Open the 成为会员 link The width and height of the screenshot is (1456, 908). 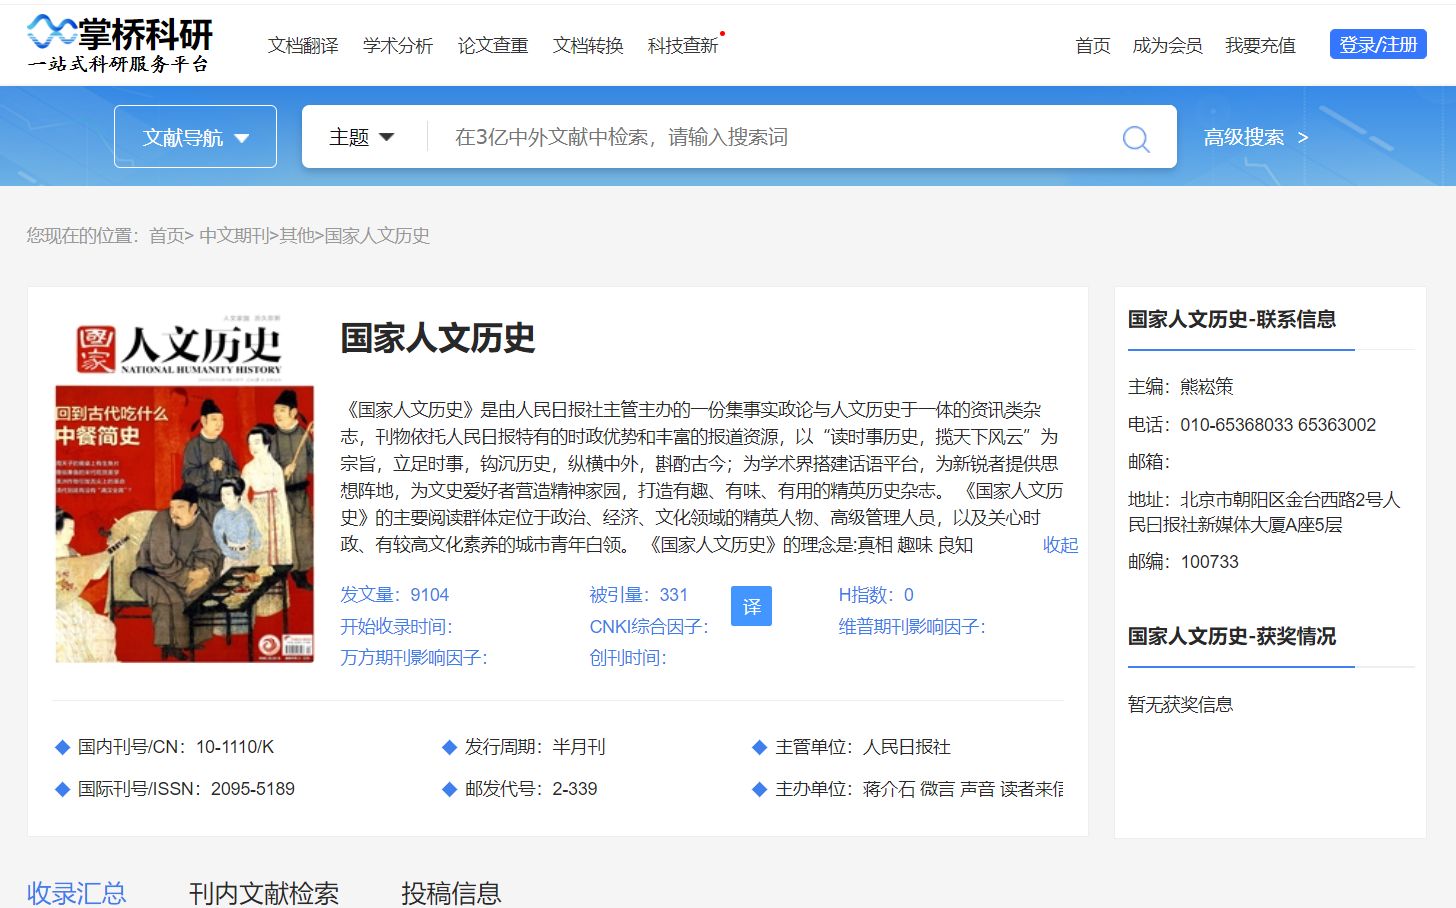[1167, 46]
